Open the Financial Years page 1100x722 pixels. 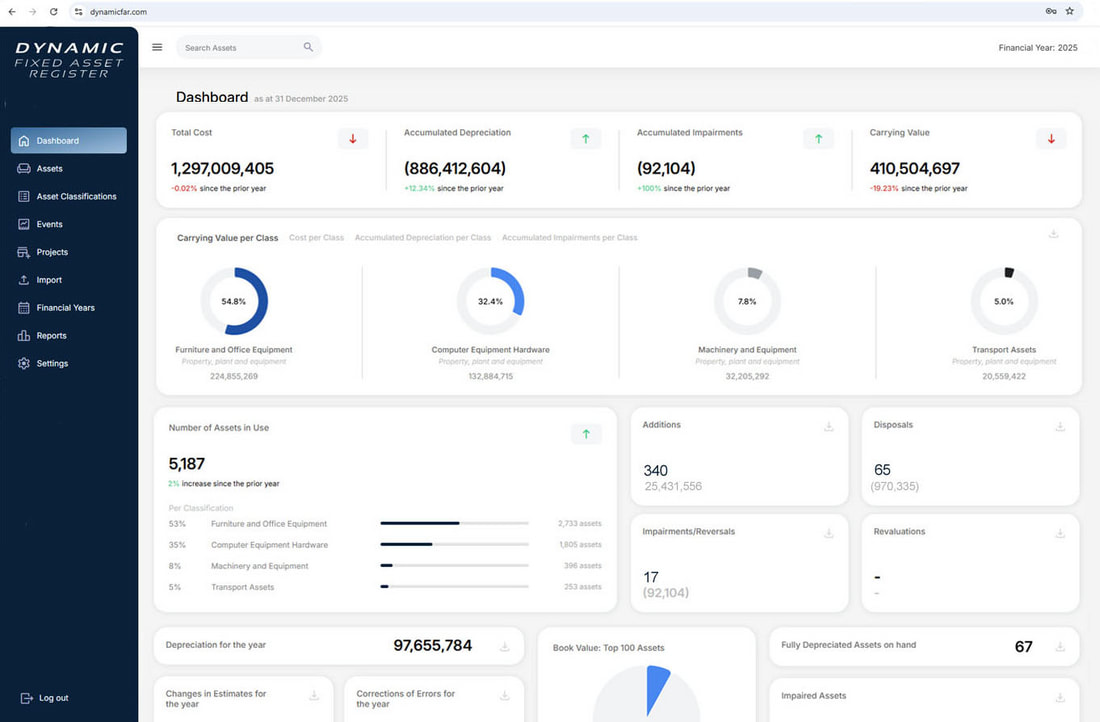(x=65, y=308)
